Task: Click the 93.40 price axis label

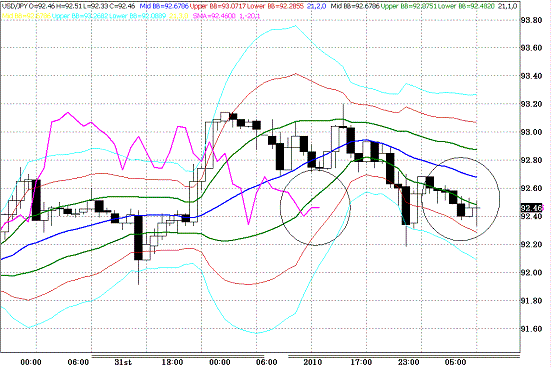Action: click(x=531, y=76)
